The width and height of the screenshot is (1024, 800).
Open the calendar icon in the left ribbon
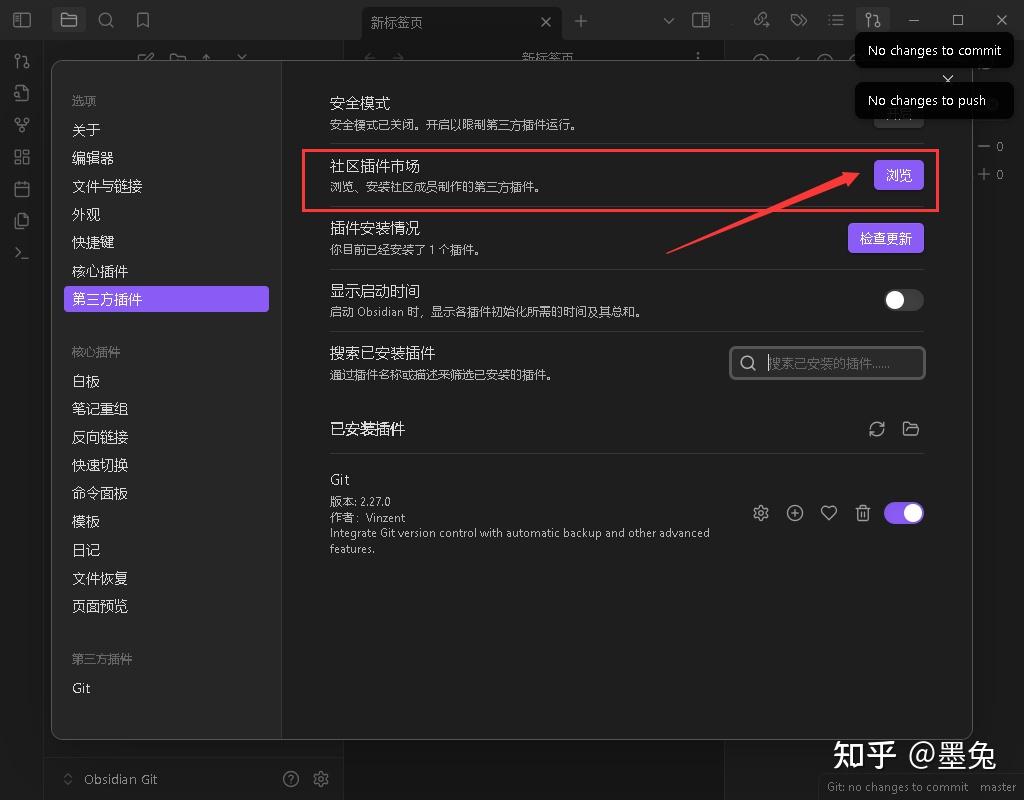point(21,188)
